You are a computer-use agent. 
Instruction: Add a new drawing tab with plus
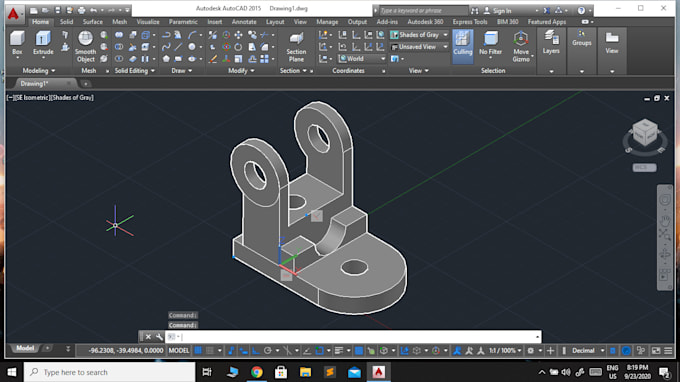(x=86, y=84)
